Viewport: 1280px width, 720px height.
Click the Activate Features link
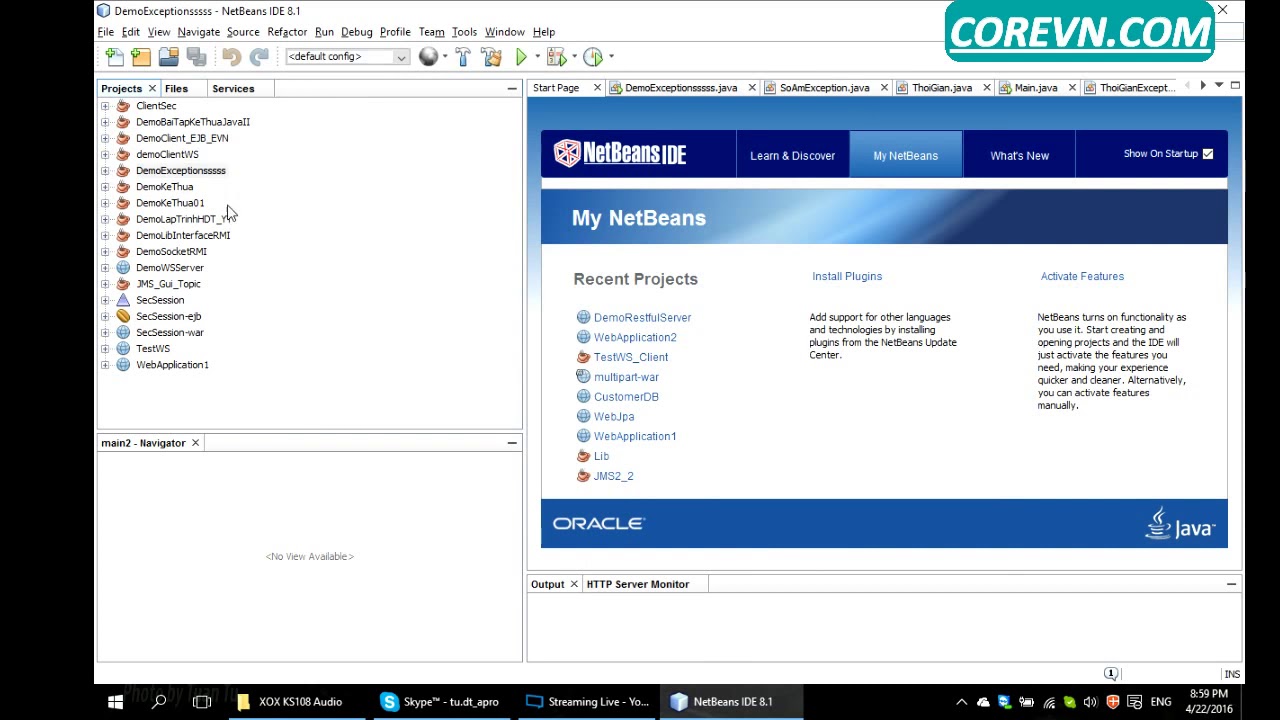[1082, 277]
